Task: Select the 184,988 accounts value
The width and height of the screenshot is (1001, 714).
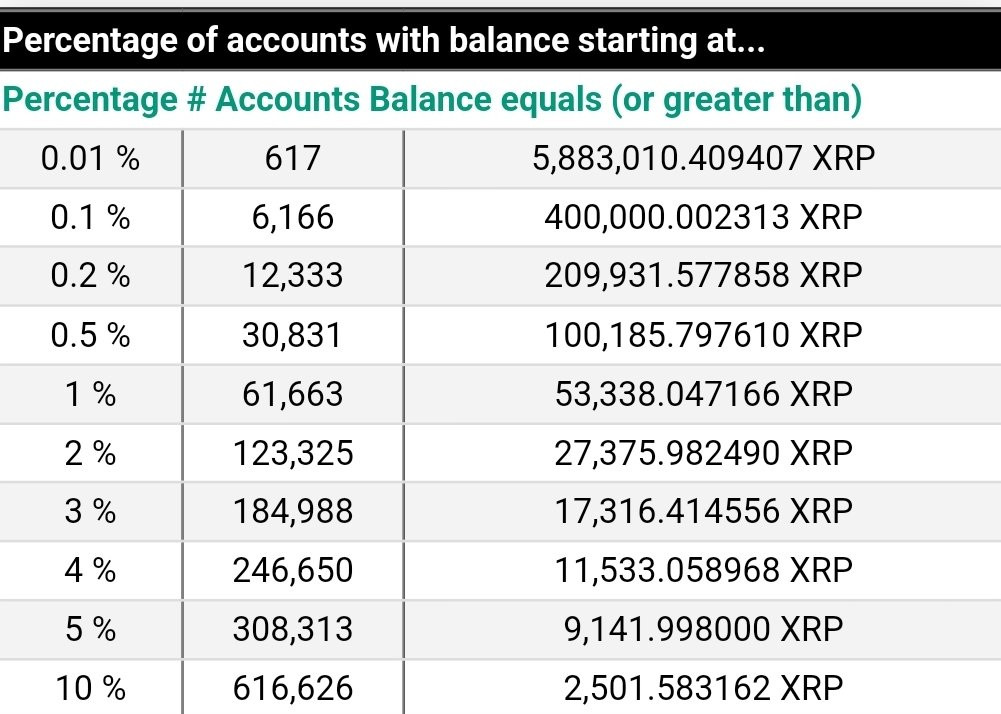Action: pos(293,512)
